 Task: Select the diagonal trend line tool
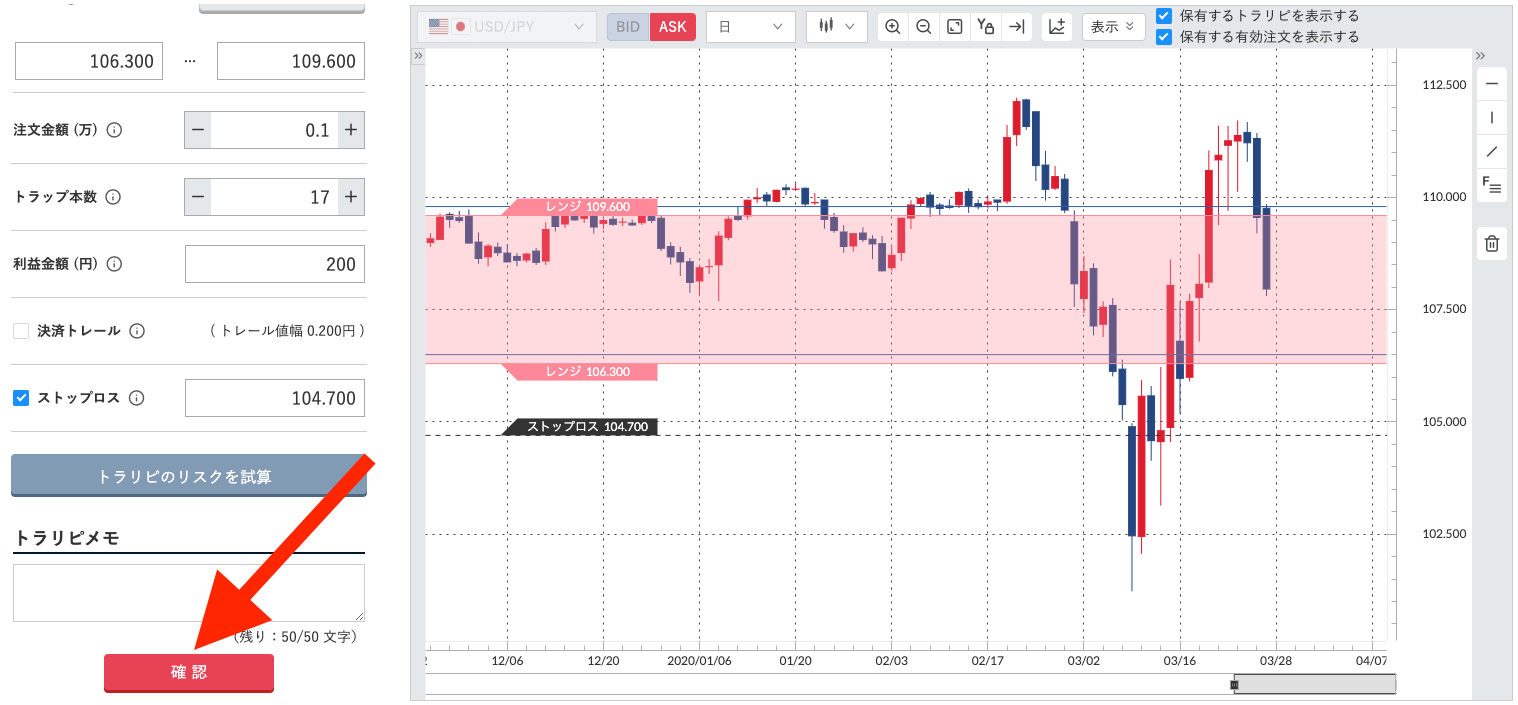pyautogui.click(x=1492, y=152)
